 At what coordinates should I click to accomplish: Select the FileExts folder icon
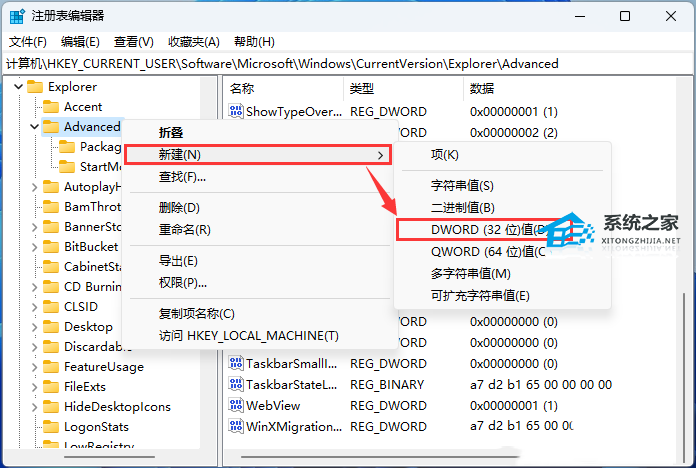coord(51,387)
